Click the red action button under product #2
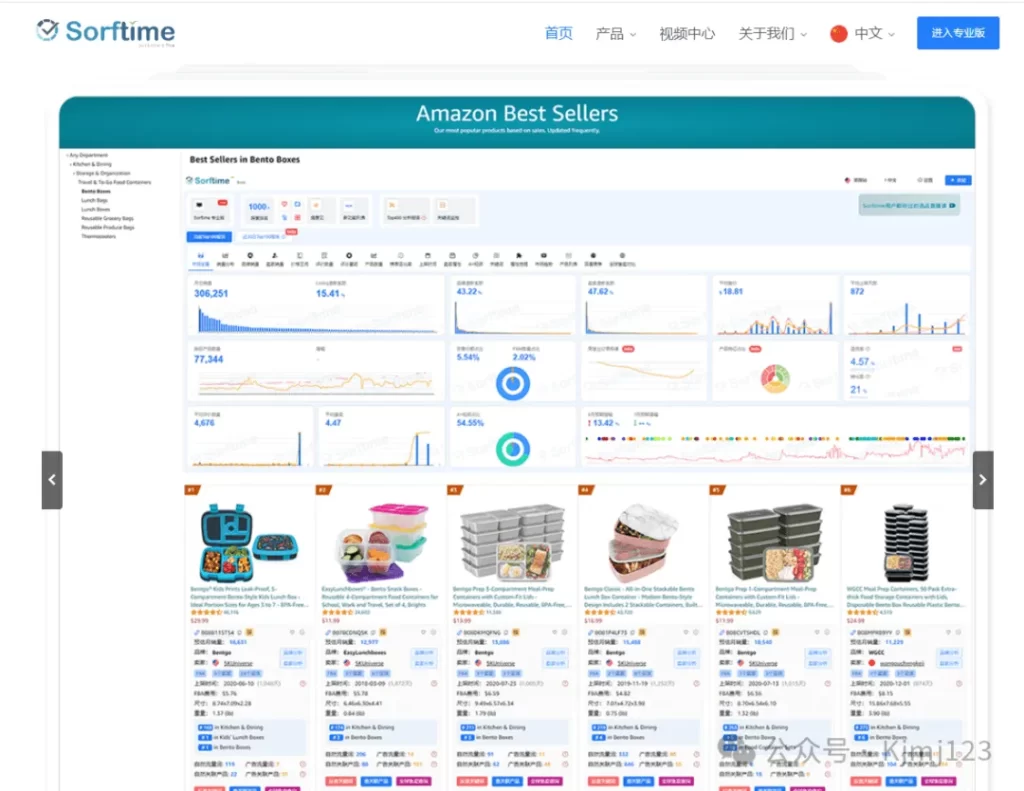 [x=341, y=781]
